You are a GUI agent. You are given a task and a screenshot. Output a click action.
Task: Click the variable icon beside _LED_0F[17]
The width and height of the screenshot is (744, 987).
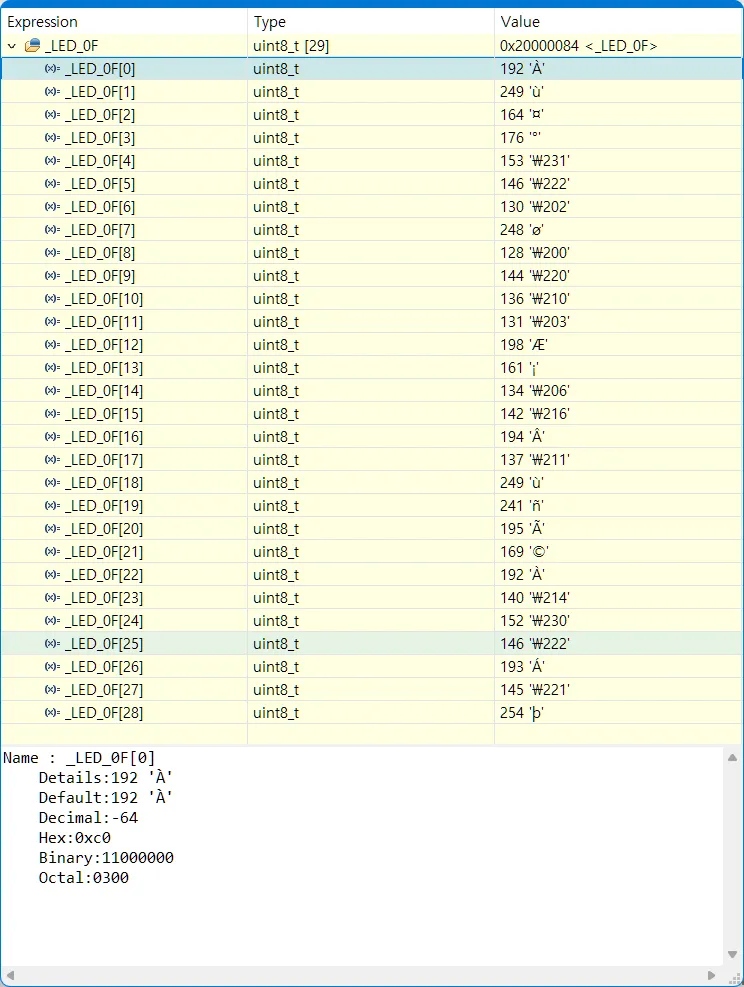[52, 460]
